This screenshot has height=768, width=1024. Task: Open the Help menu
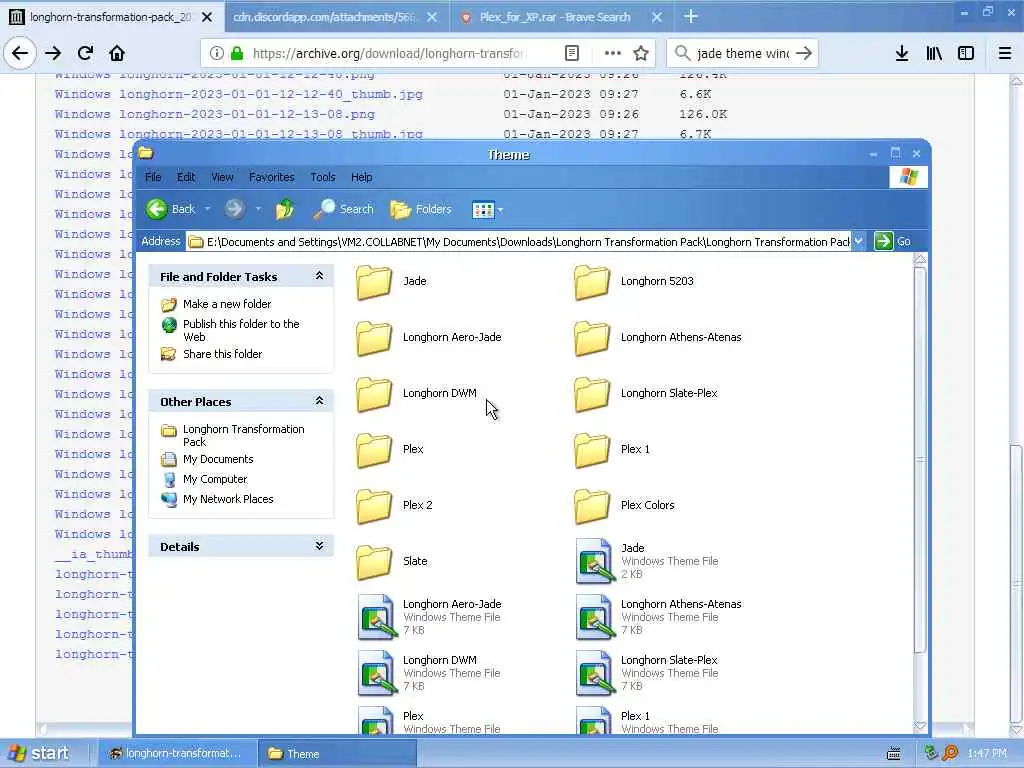click(x=361, y=177)
